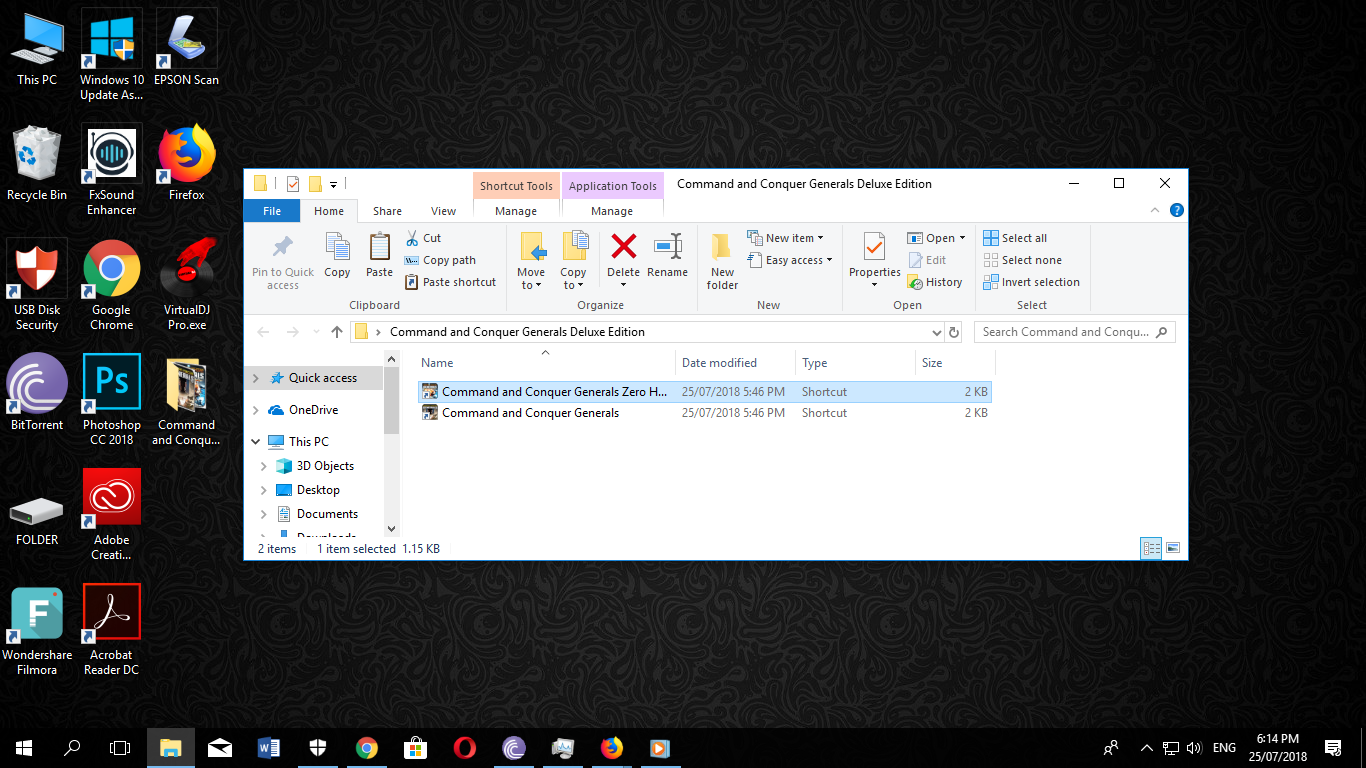Screen dimensions: 1366x768
Task: Open the File tab
Action: click(272, 211)
